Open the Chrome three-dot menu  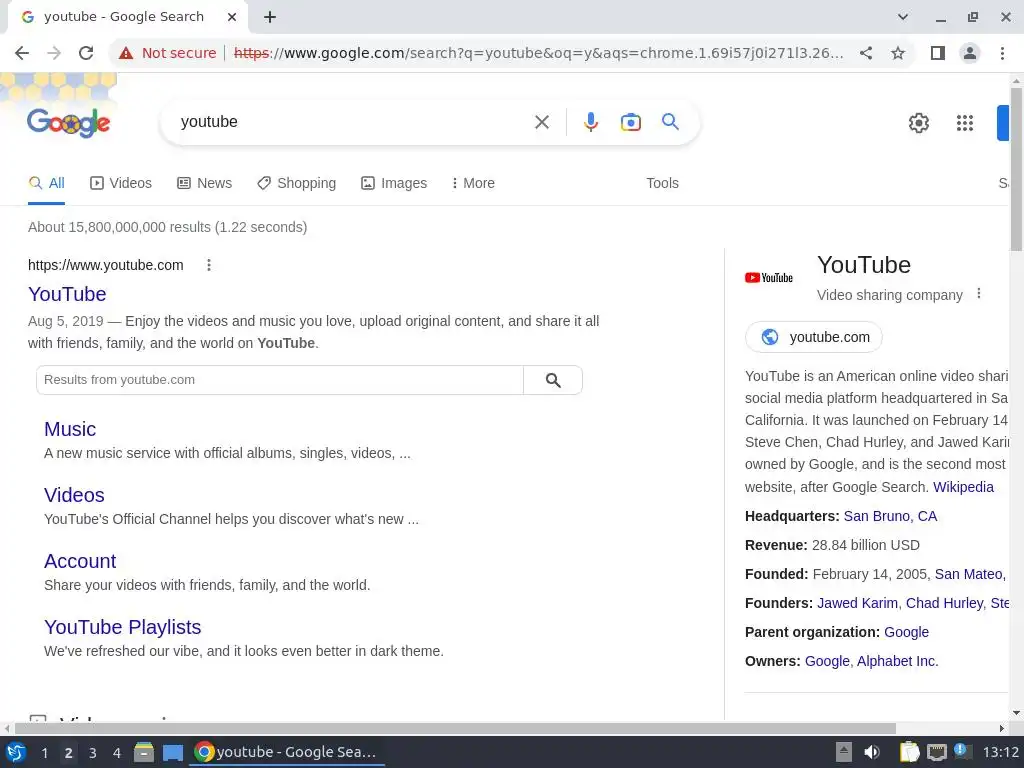click(1002, 53)
